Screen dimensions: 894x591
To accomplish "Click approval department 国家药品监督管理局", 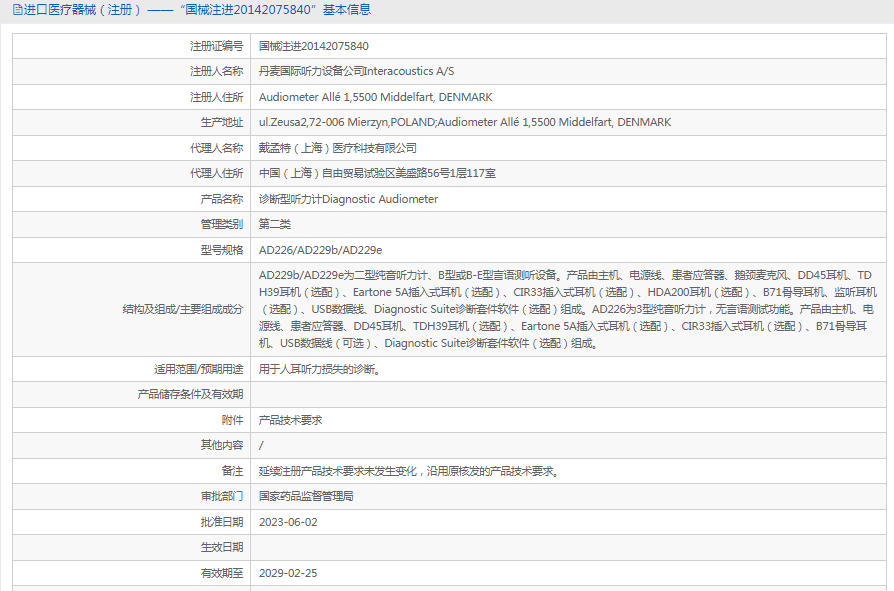I will pos(306,496).
